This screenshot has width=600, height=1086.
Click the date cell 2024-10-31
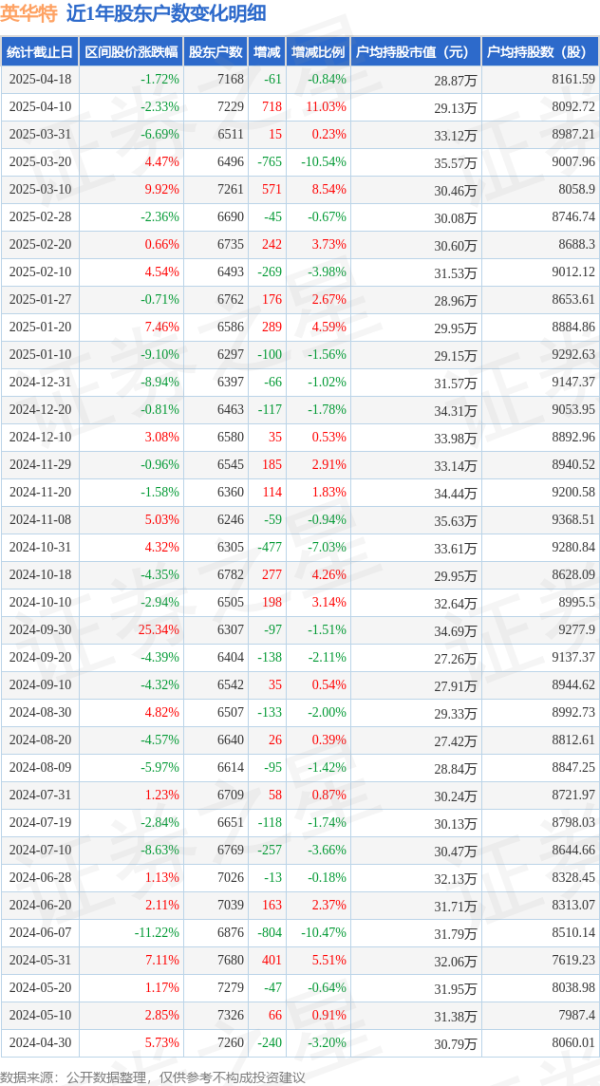coord(41,548)
